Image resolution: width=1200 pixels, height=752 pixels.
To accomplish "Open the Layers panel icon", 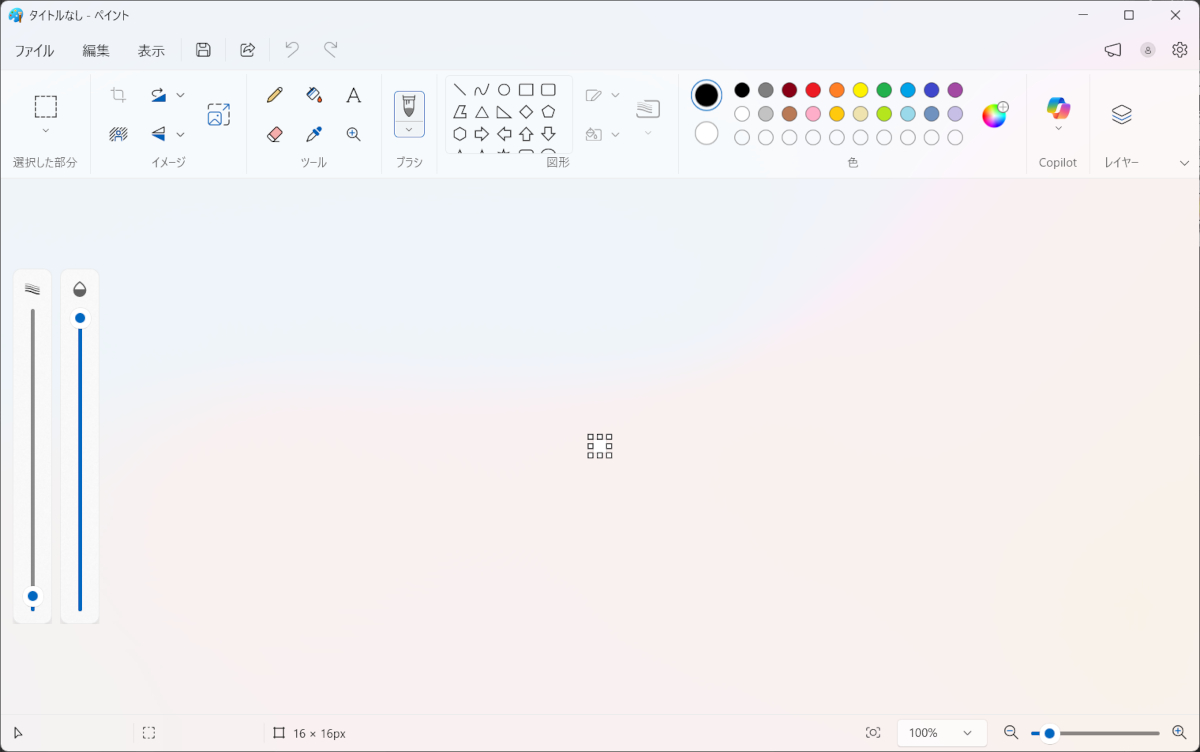I will point(1122,114).
